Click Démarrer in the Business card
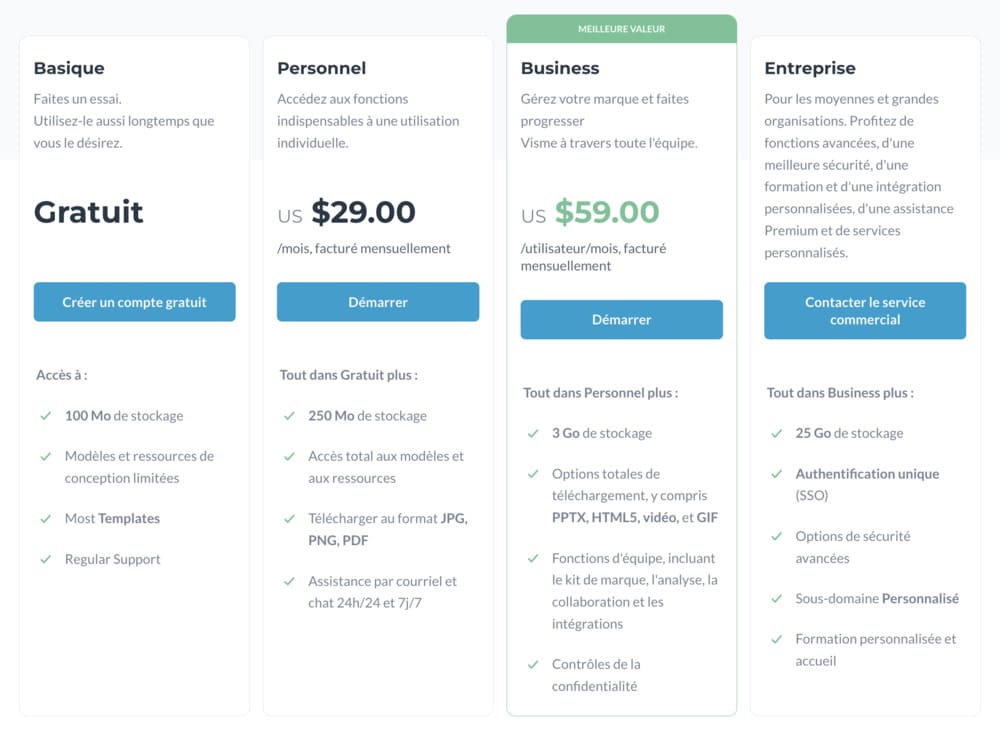The height and width of the screenshot is (735, 1000). [621, 319]
